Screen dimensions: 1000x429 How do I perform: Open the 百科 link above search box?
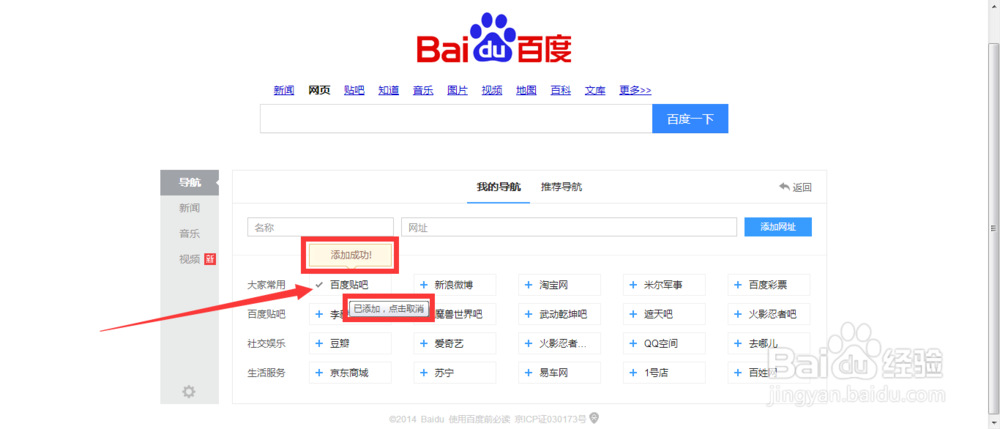561,91
